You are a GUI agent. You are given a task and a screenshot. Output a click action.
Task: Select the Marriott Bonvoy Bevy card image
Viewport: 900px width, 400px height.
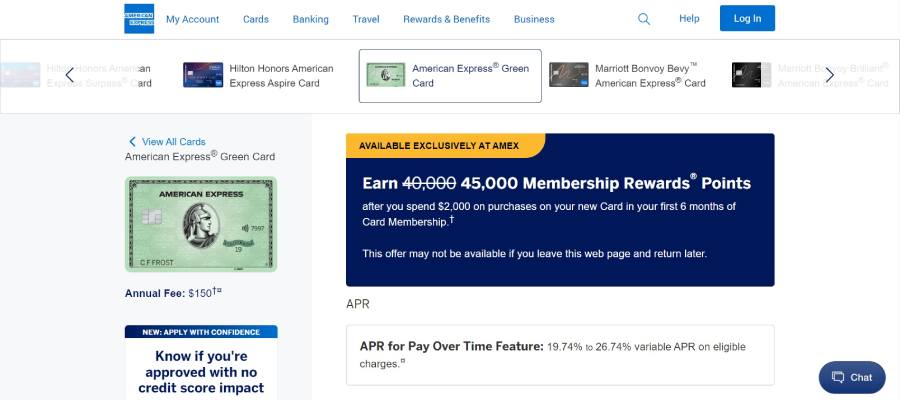pyautogui.click(x=569, y=75)
